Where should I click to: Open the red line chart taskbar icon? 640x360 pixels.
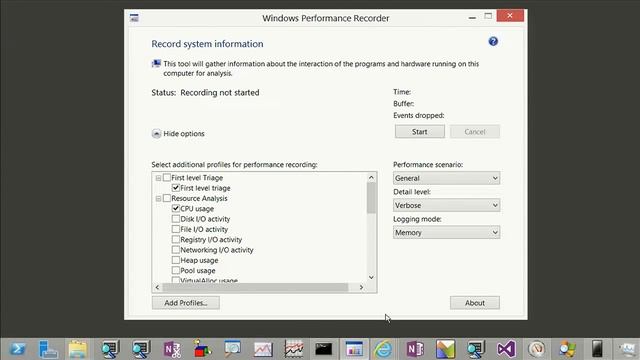263,349
